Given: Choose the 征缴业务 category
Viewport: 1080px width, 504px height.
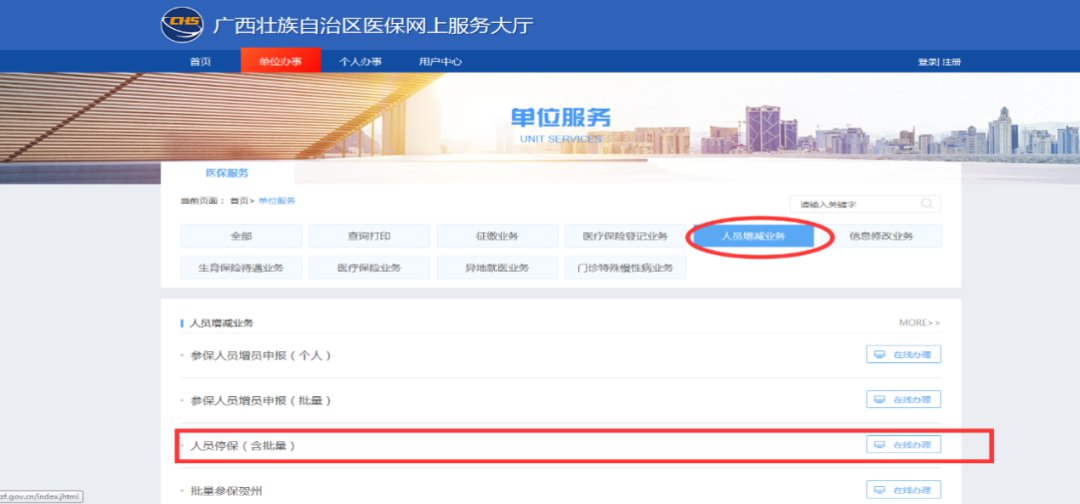Looking at the screenshot, I should [497, 236].
